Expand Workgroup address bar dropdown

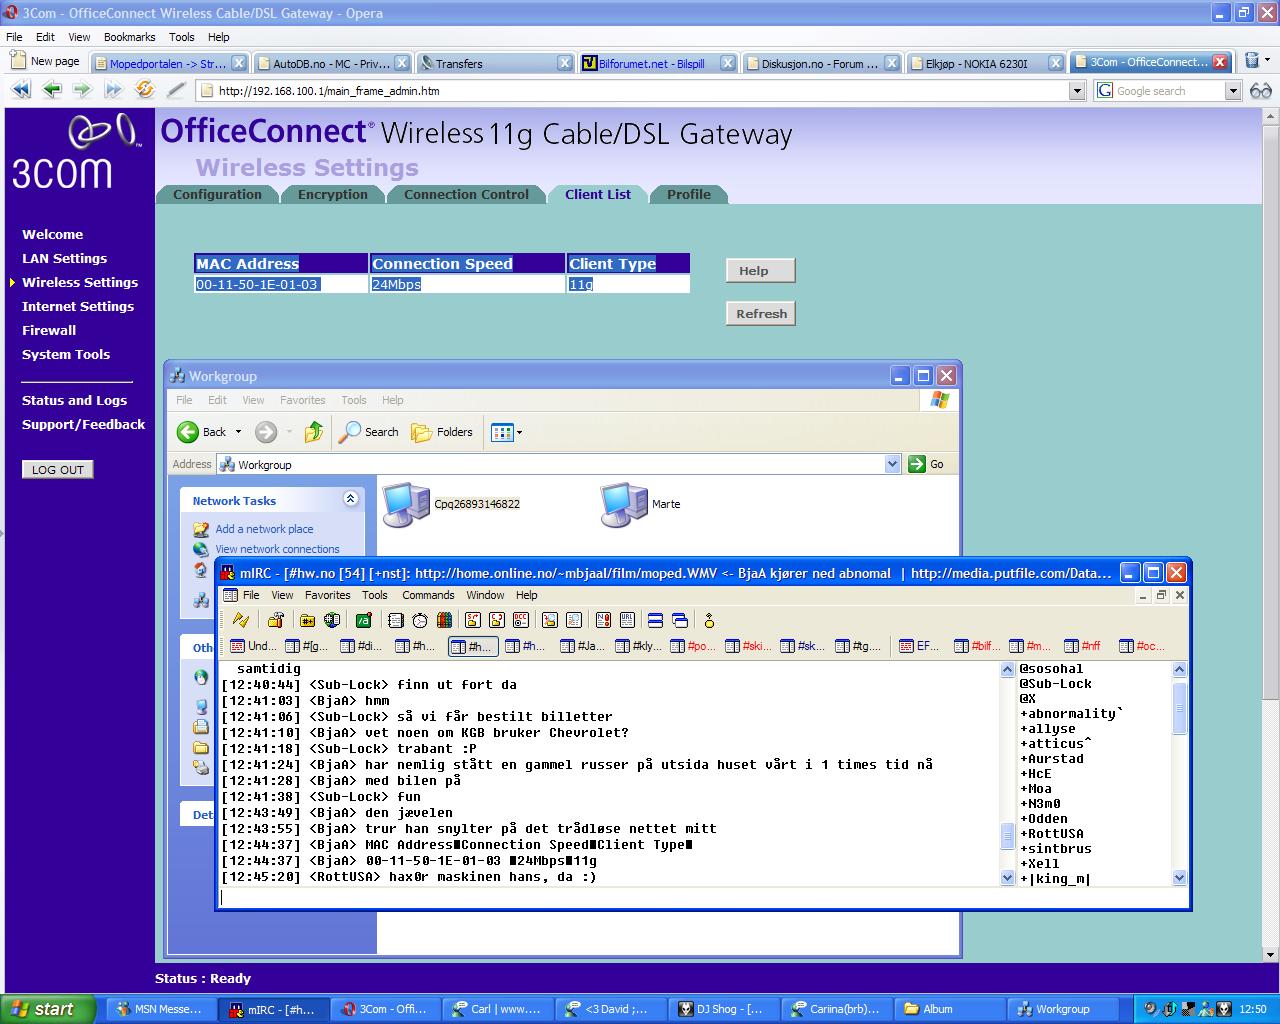(x=892, y=464)
